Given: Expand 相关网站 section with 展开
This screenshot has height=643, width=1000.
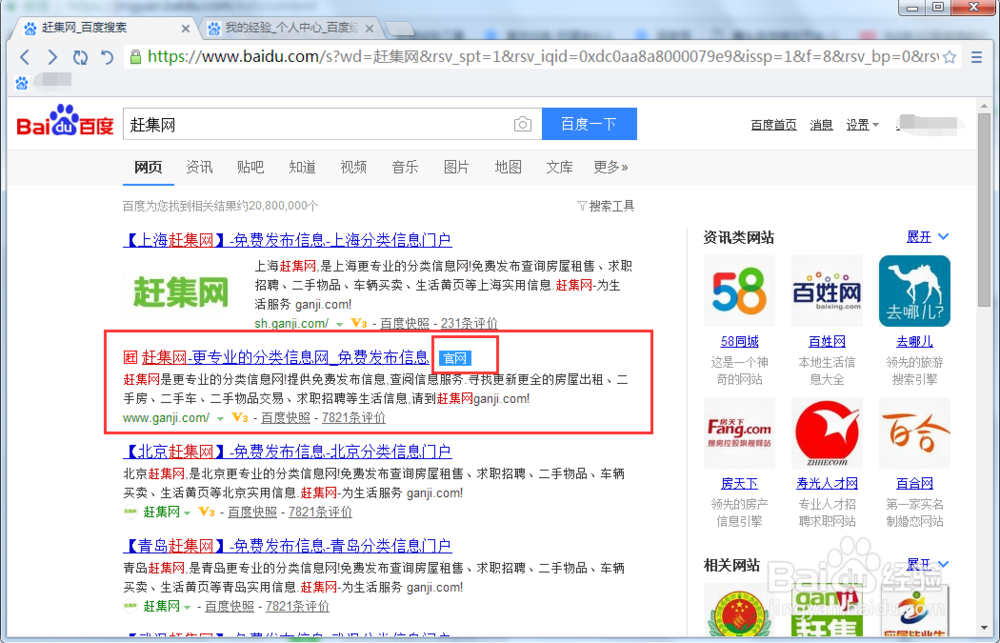Looking at the screenshot, I should click(x=927, y=565).
